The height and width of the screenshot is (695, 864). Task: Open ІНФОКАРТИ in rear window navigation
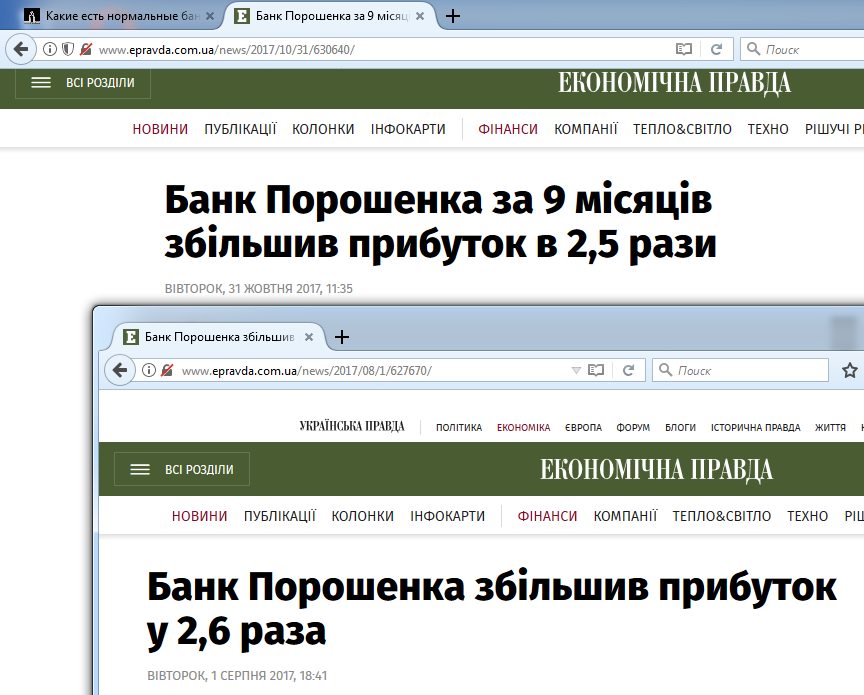(408, 129)
